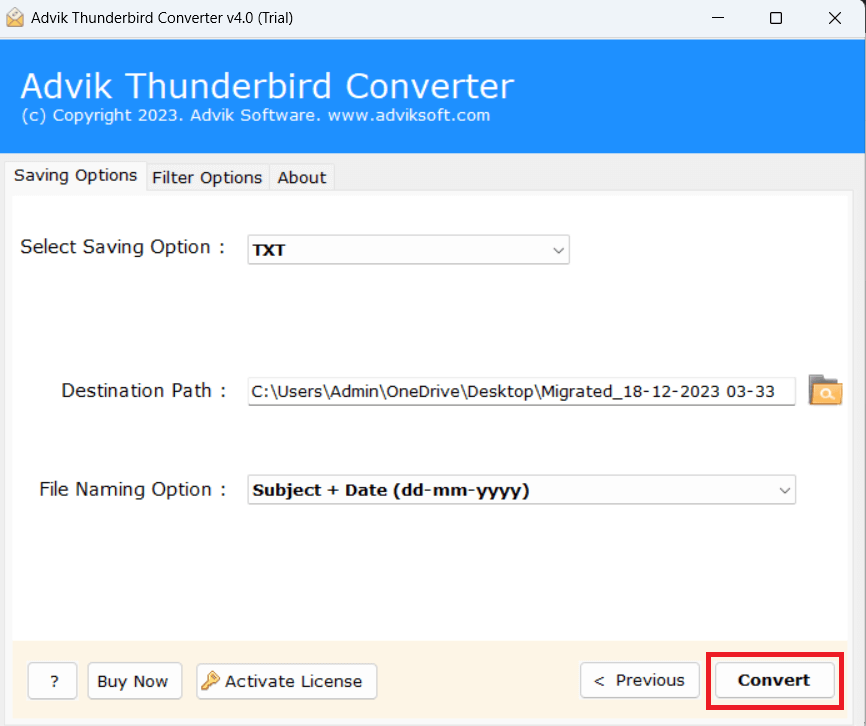Viewport: 866px width, 726px height.
Task: Click the folder browse icon next to Destination Path
Action: pos(825,390)
